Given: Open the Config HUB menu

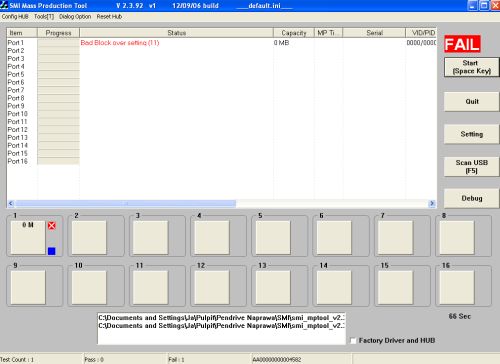Looking at the screenshot, I should tap(15, 16).
